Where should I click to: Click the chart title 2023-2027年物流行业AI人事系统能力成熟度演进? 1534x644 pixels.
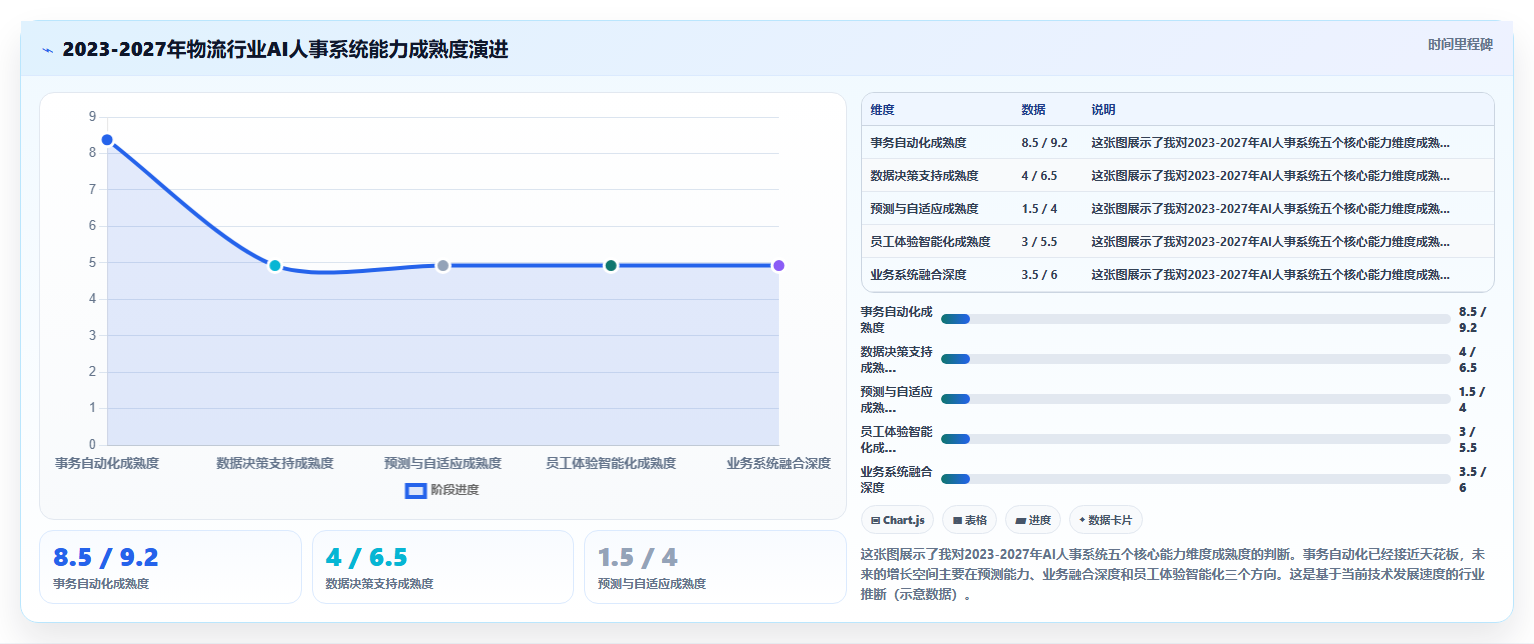point(285,49)
